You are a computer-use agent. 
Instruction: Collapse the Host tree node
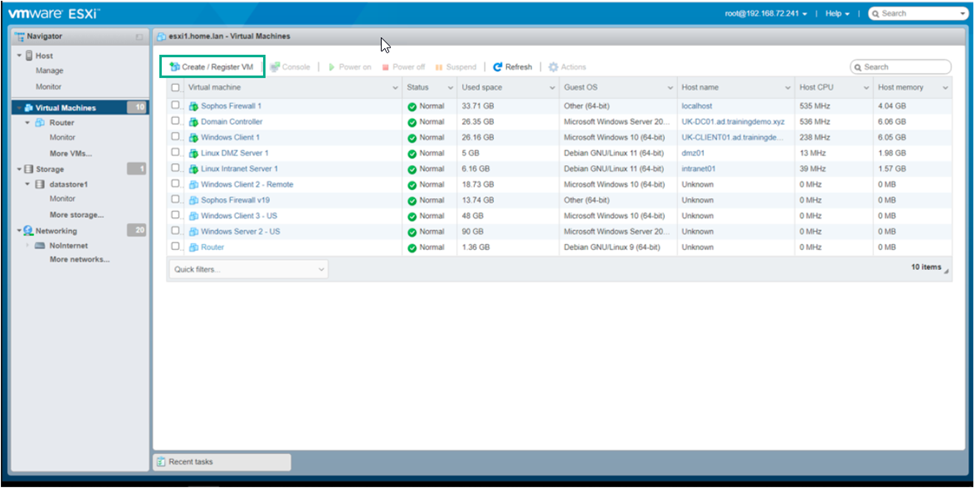[19, 55]
